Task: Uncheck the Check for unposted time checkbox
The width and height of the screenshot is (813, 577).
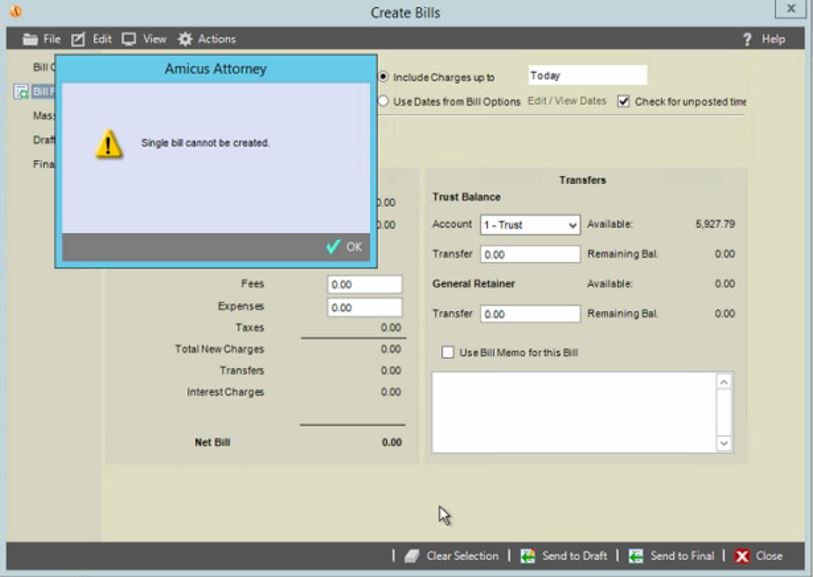Action: [x=622, y=101]
